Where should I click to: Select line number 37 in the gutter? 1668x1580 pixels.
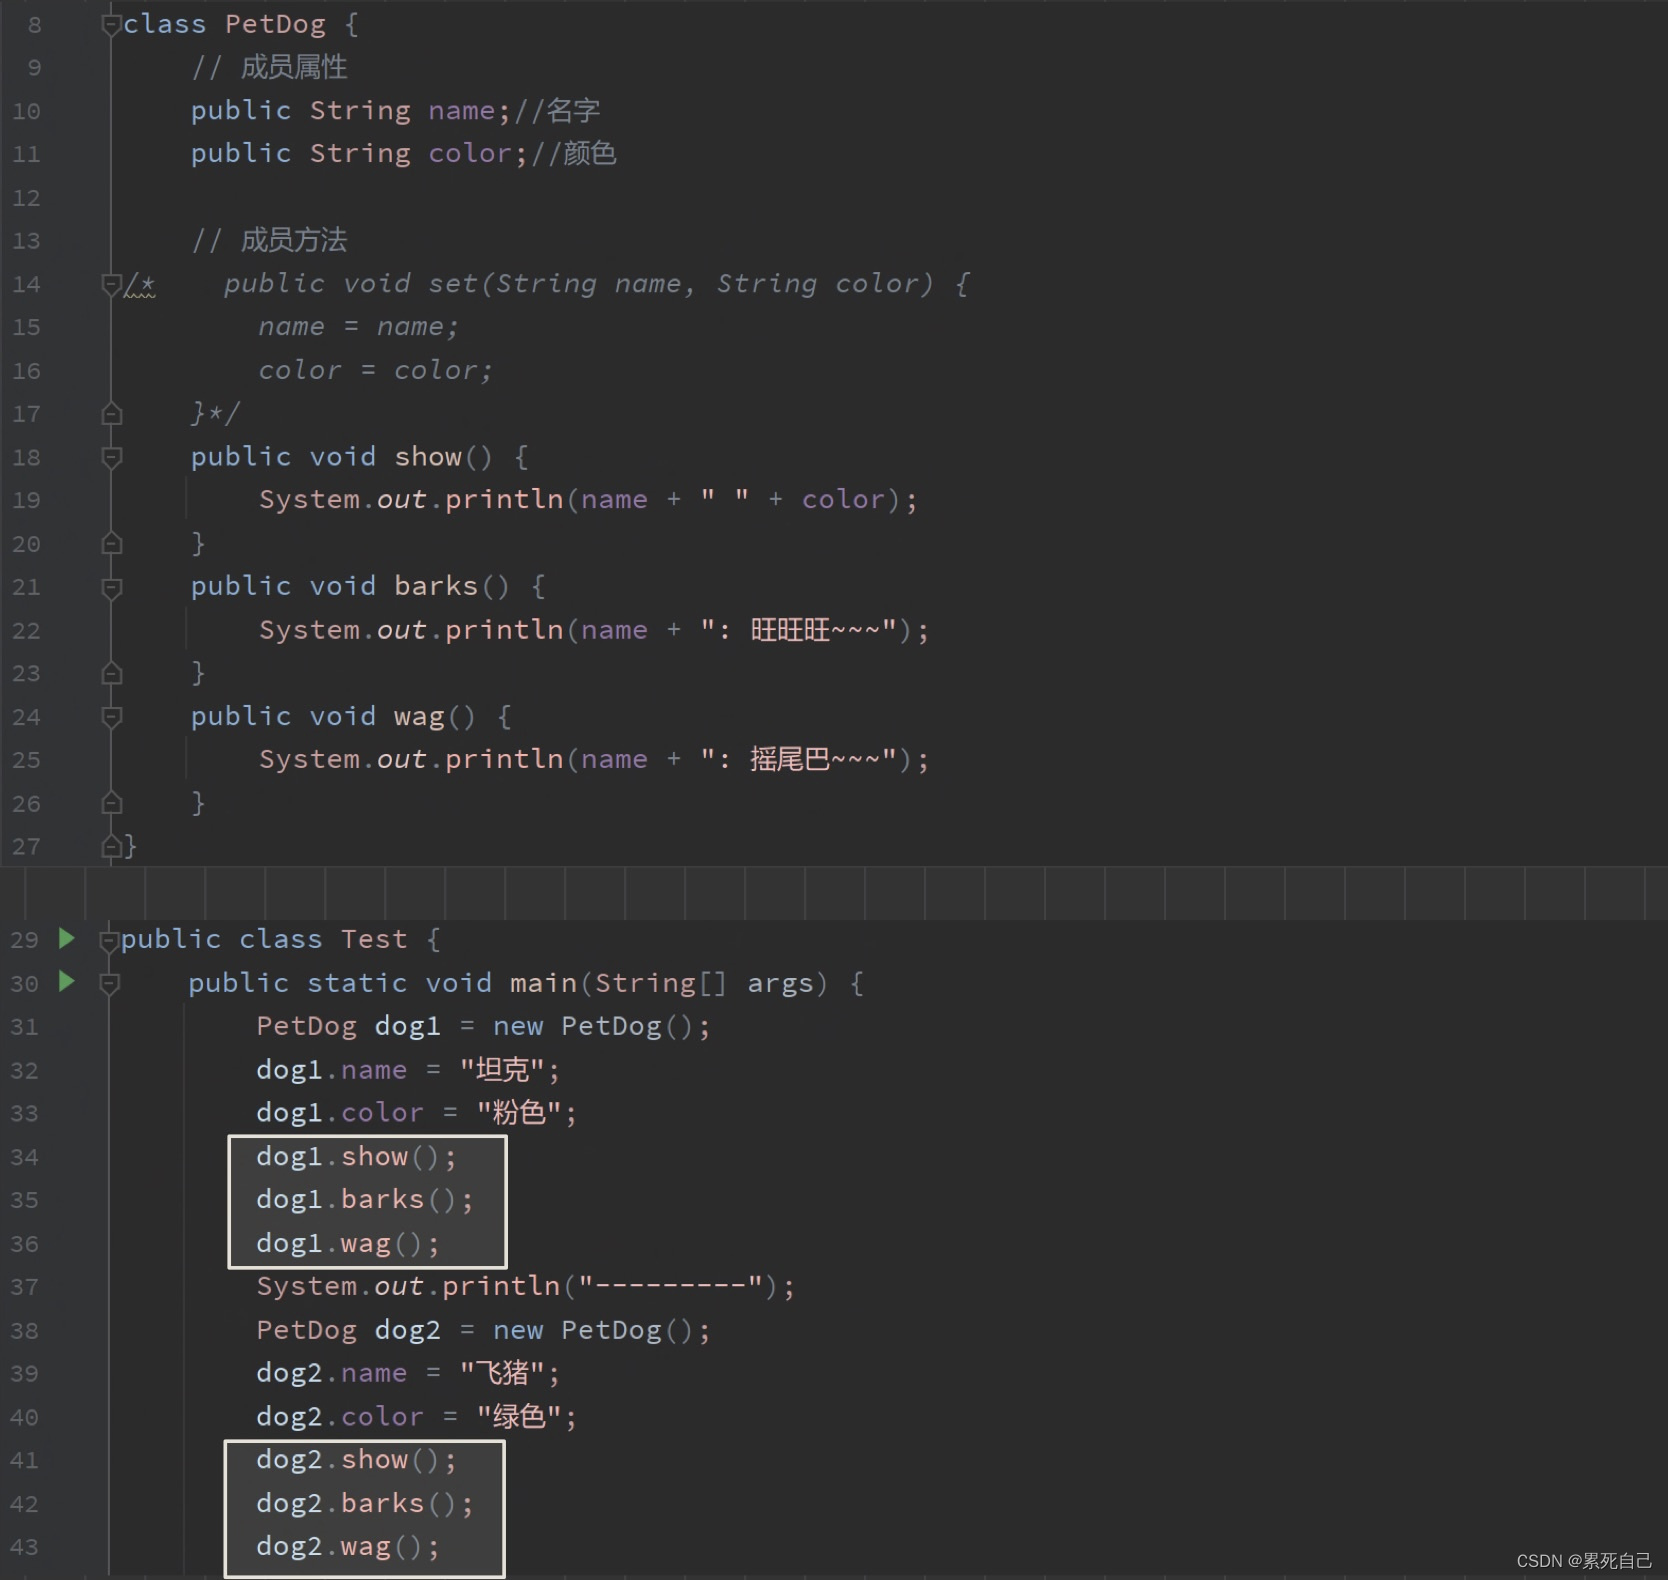(24, 1287)
